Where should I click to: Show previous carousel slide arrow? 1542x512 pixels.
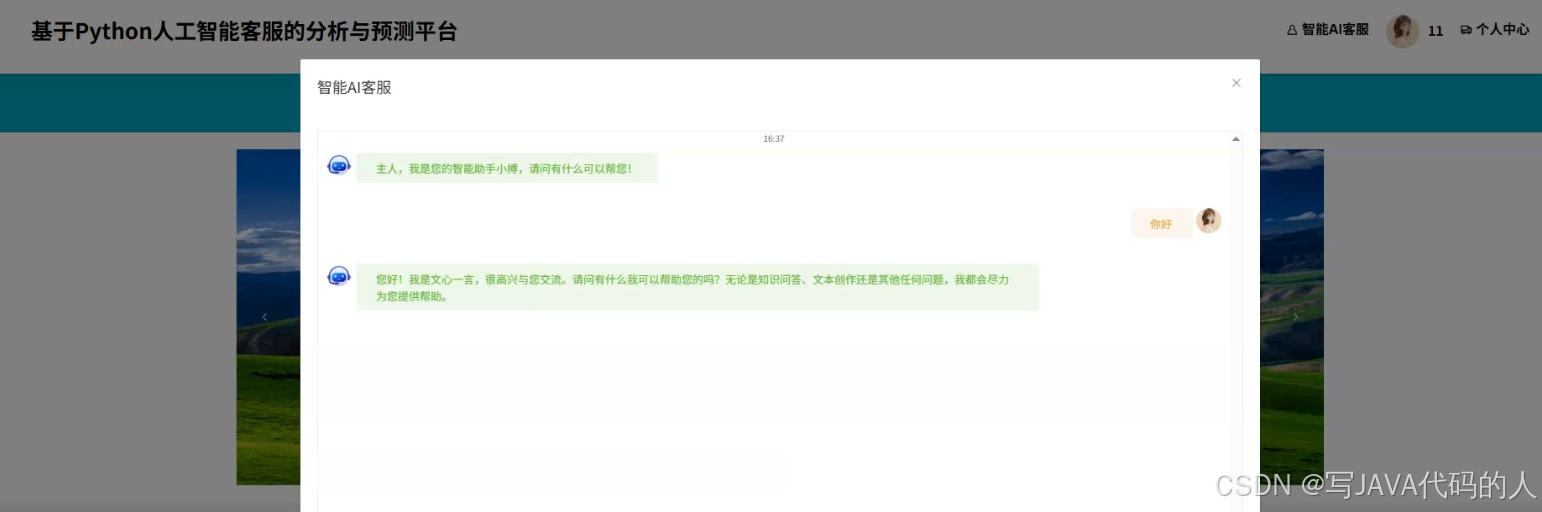pos(265,317)
